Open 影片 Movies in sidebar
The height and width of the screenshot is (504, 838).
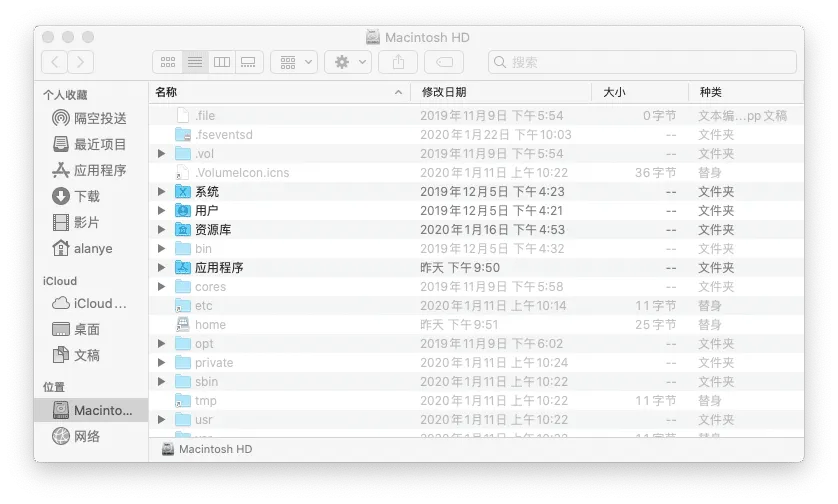pyautogui.click(x=76, y=222)
